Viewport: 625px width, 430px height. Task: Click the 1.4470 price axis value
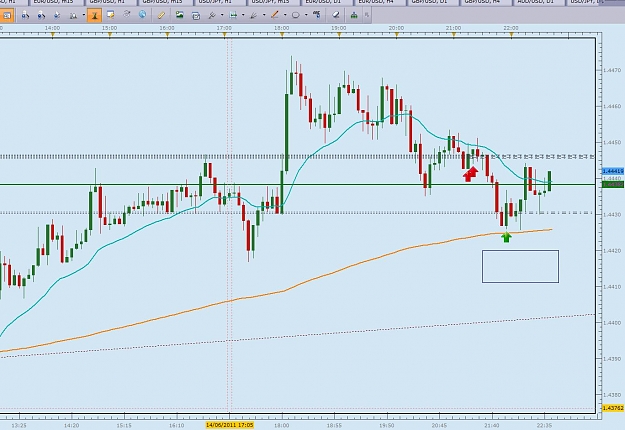click(611, 70)
